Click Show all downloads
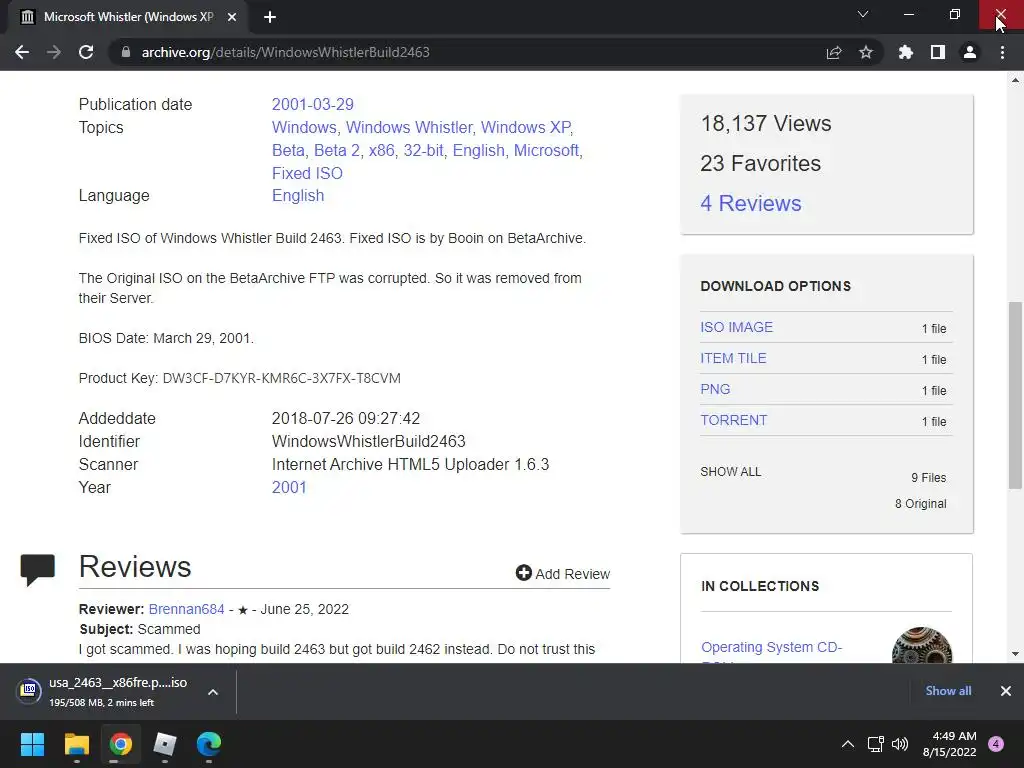 948,691
